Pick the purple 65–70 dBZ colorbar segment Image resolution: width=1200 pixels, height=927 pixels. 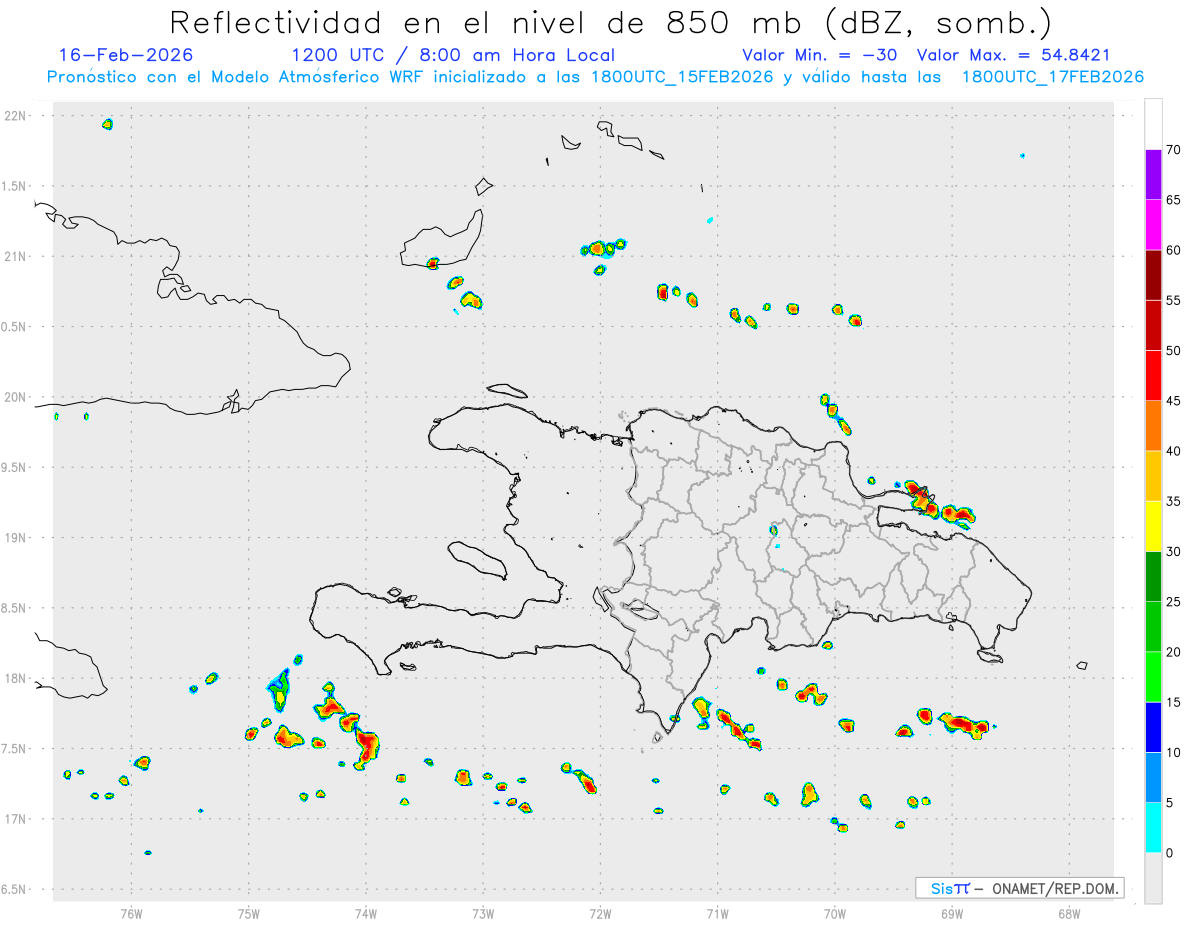point(1153,174)
